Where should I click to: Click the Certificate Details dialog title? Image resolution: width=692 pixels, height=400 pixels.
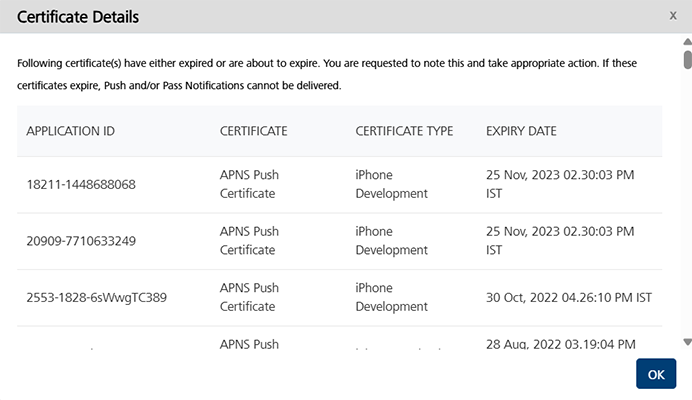pyautogui.click(x=78, y=17)
